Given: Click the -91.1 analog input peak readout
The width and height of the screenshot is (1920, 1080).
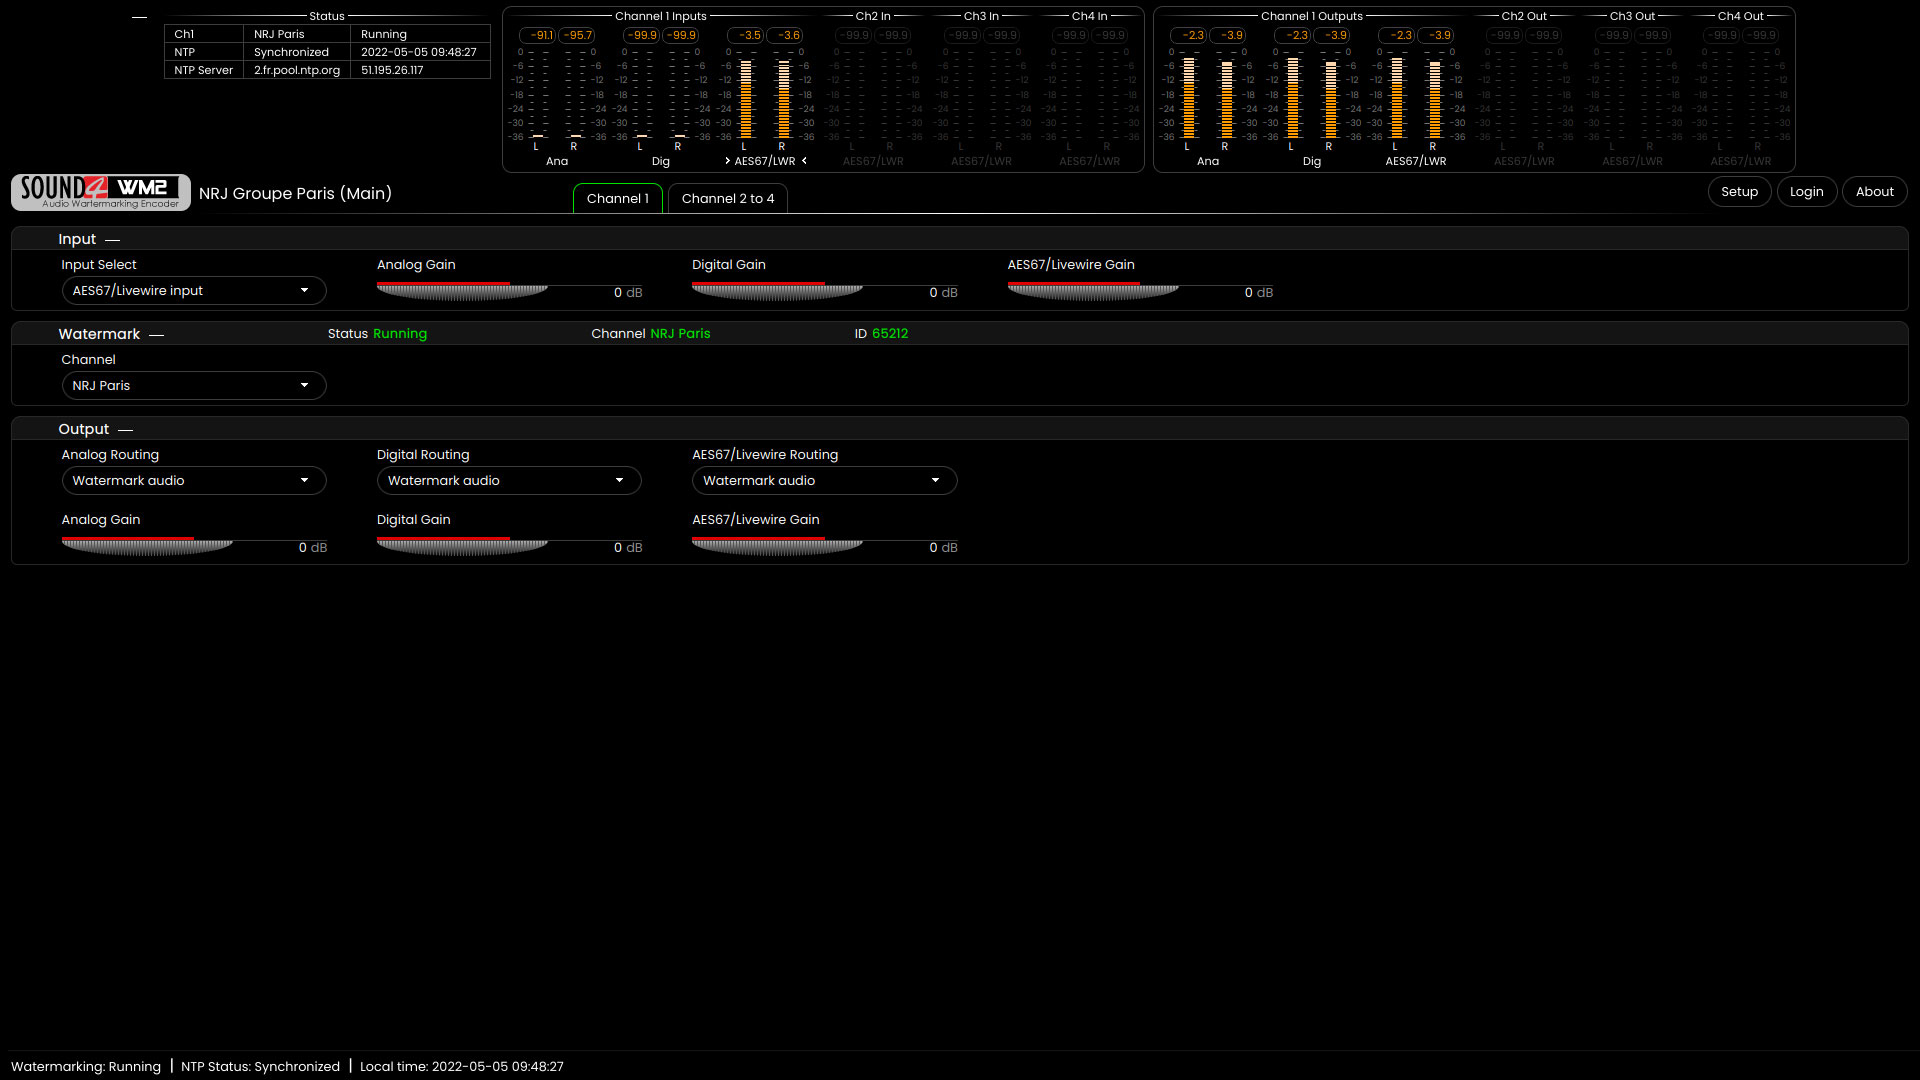Looking at the screenshot, I should (x=540, y=35).
